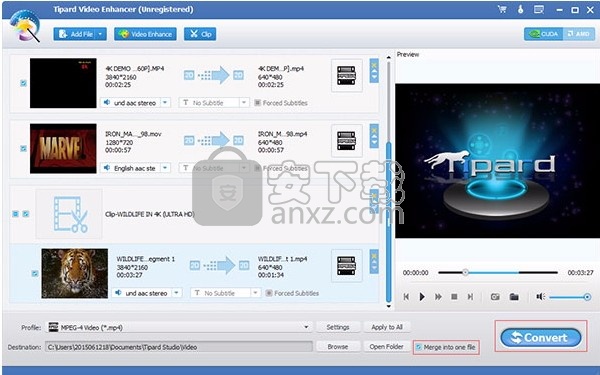
Task: Uncheck the Clip-WILDLIFE group checkbox
Action: pos(26,214)
